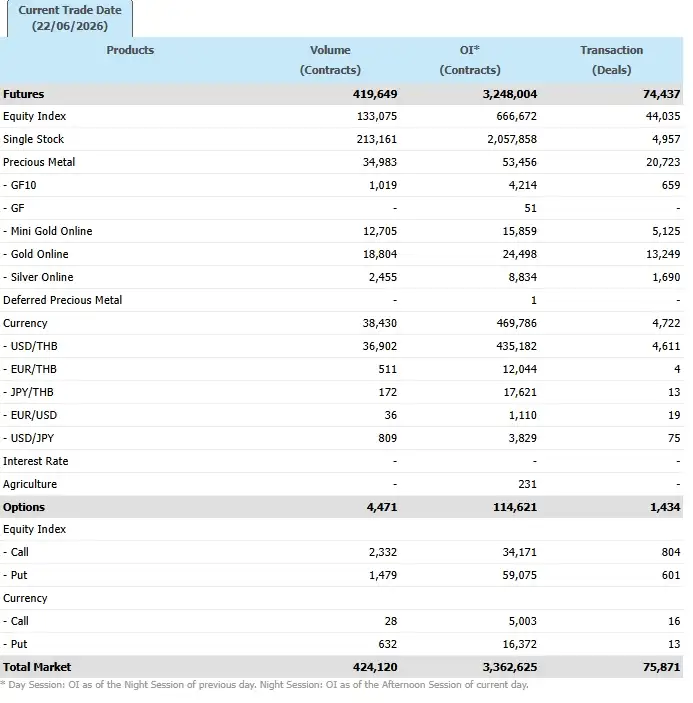Select the '- GF' row label
Screen dimensions: 693x703
[x=14, y=208]
